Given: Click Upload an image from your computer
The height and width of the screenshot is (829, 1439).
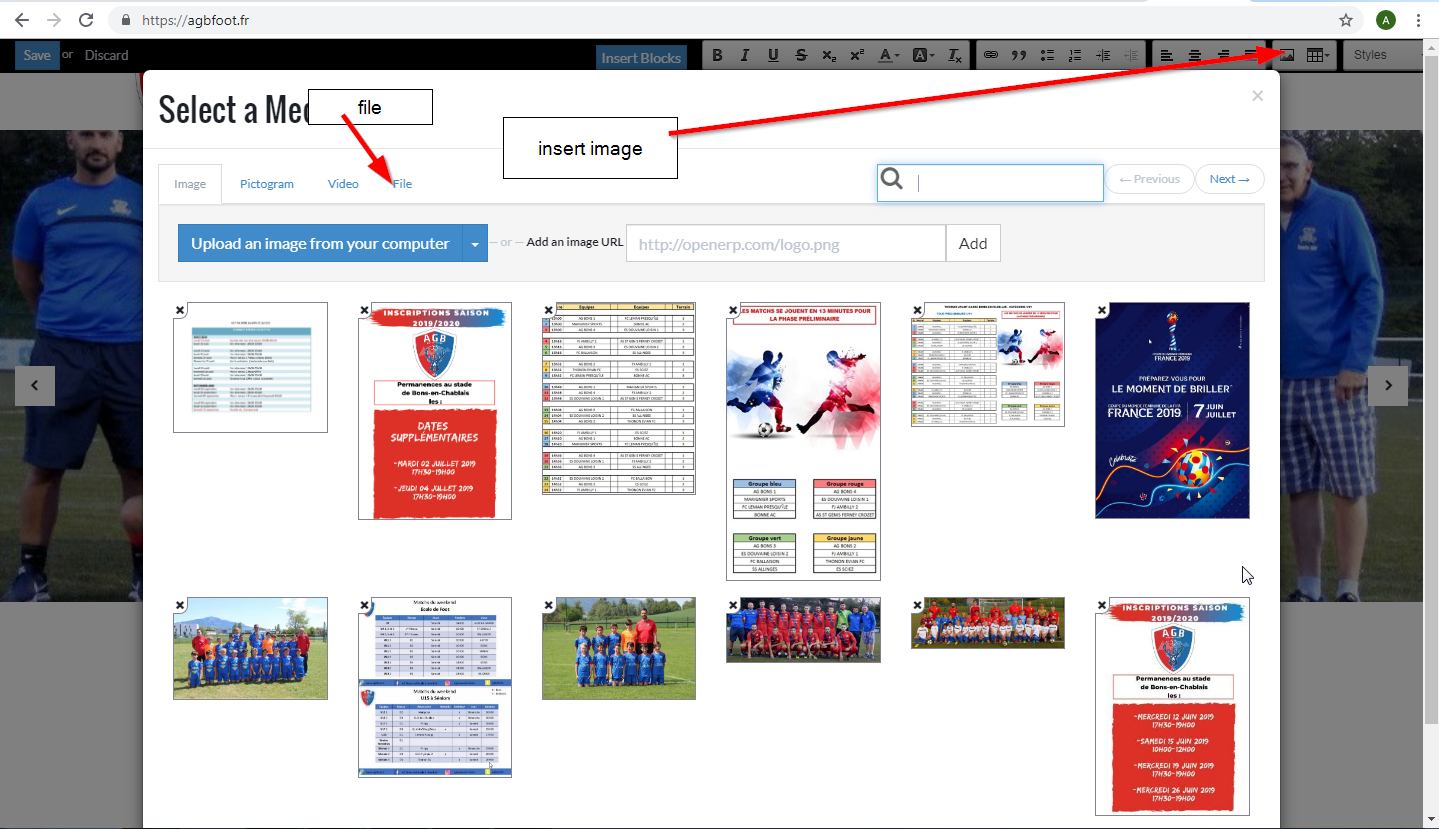Looking at the screenshot, I should [x=320, y=243].
